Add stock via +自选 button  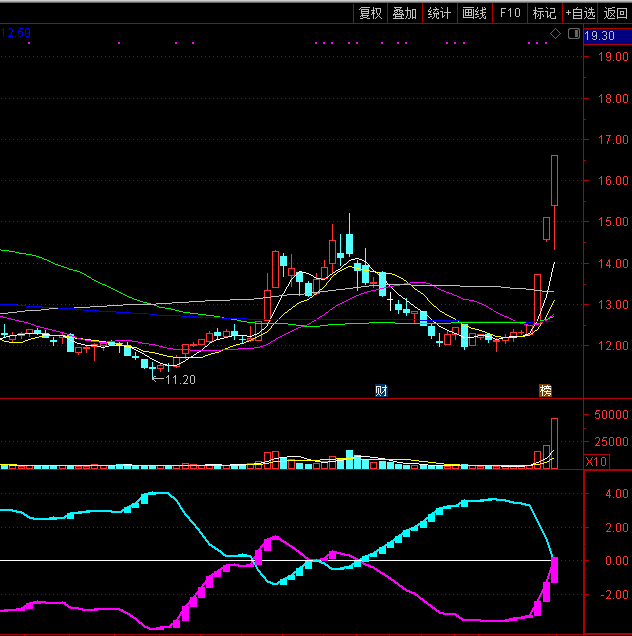pos(580,13)
